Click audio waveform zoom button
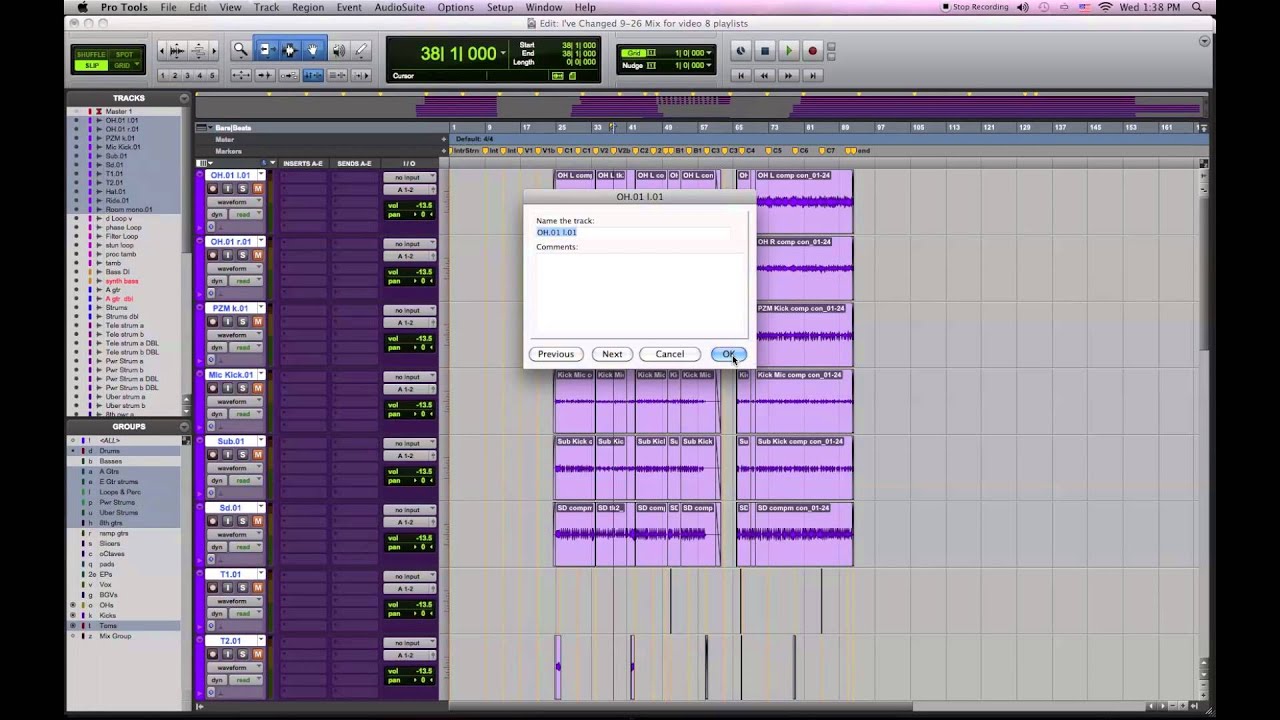 (177, 50)
